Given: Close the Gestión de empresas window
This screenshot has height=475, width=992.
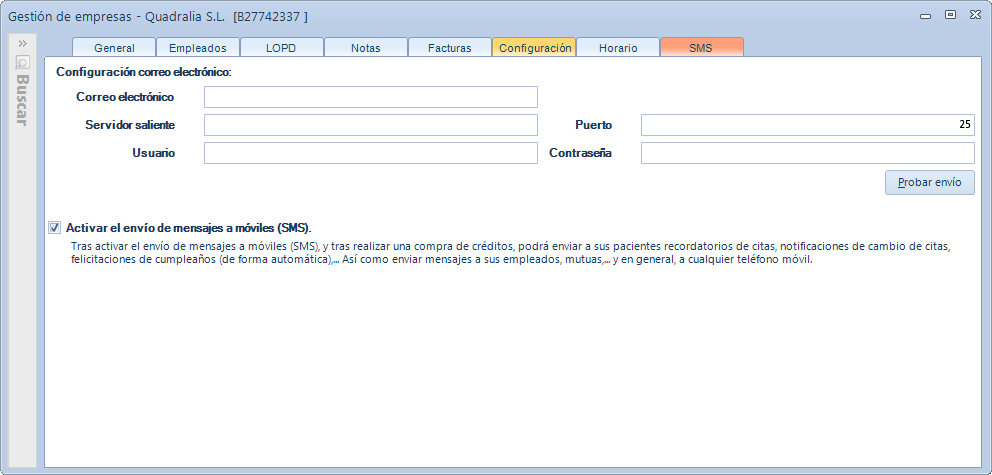Looking at the screenshot, I should [973, 14].
